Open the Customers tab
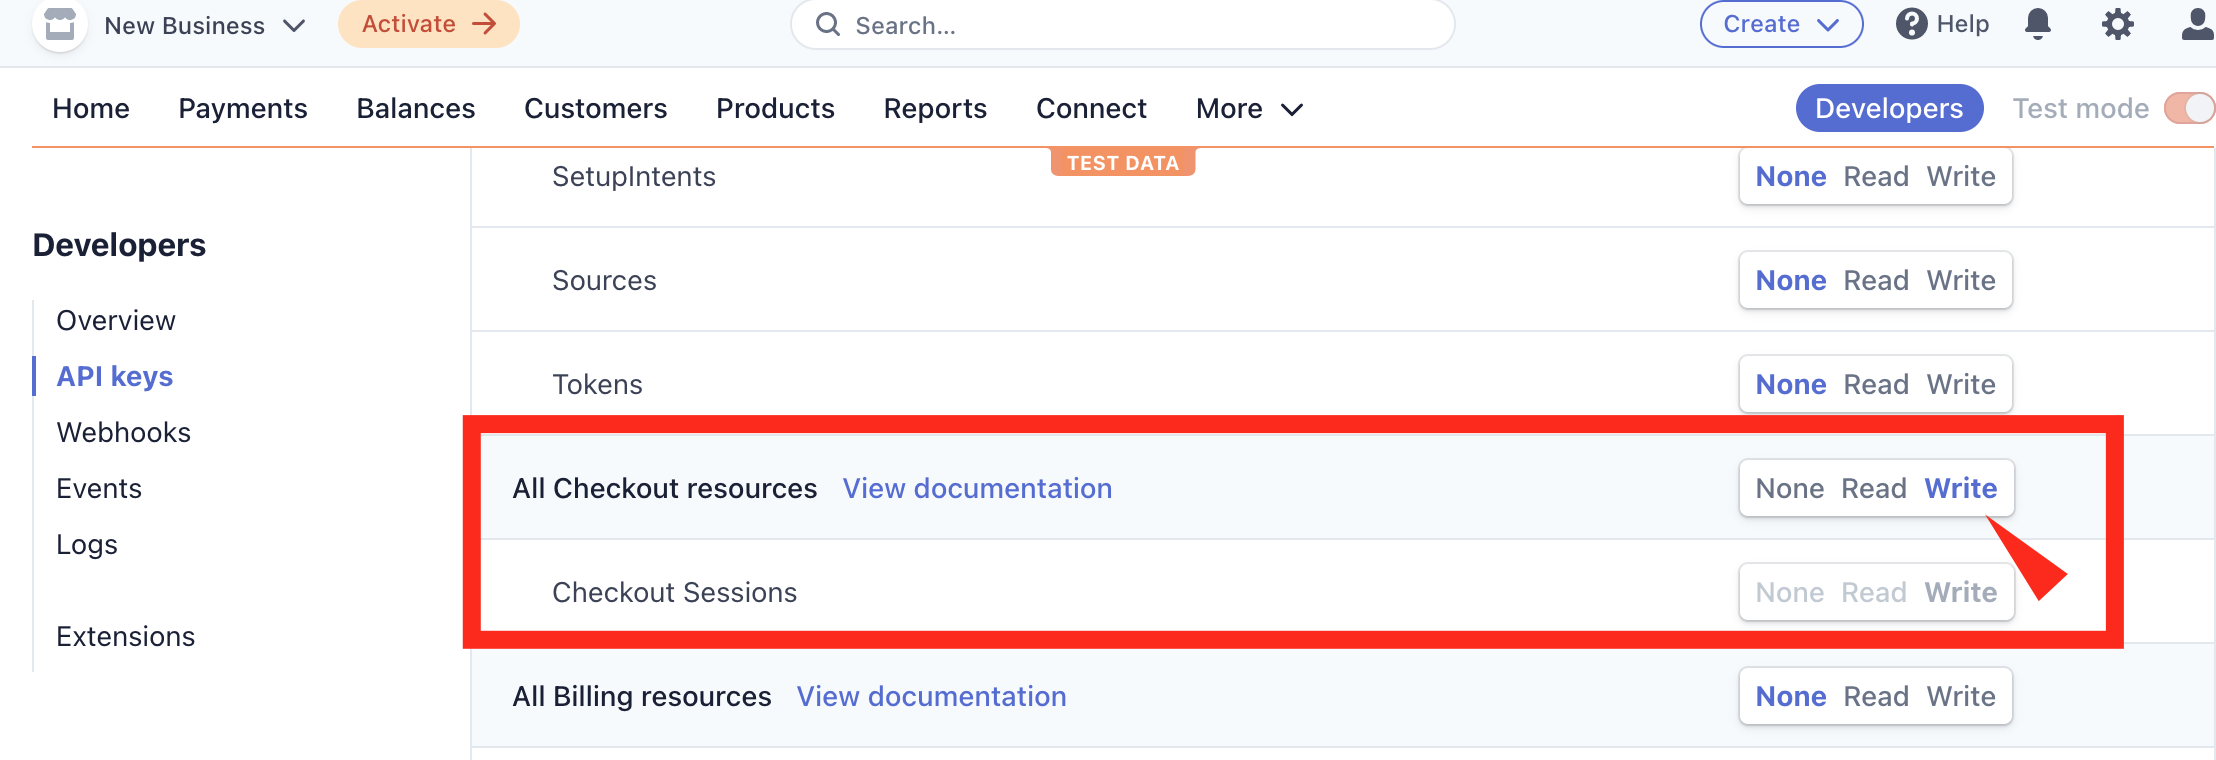 coord(596,108)
